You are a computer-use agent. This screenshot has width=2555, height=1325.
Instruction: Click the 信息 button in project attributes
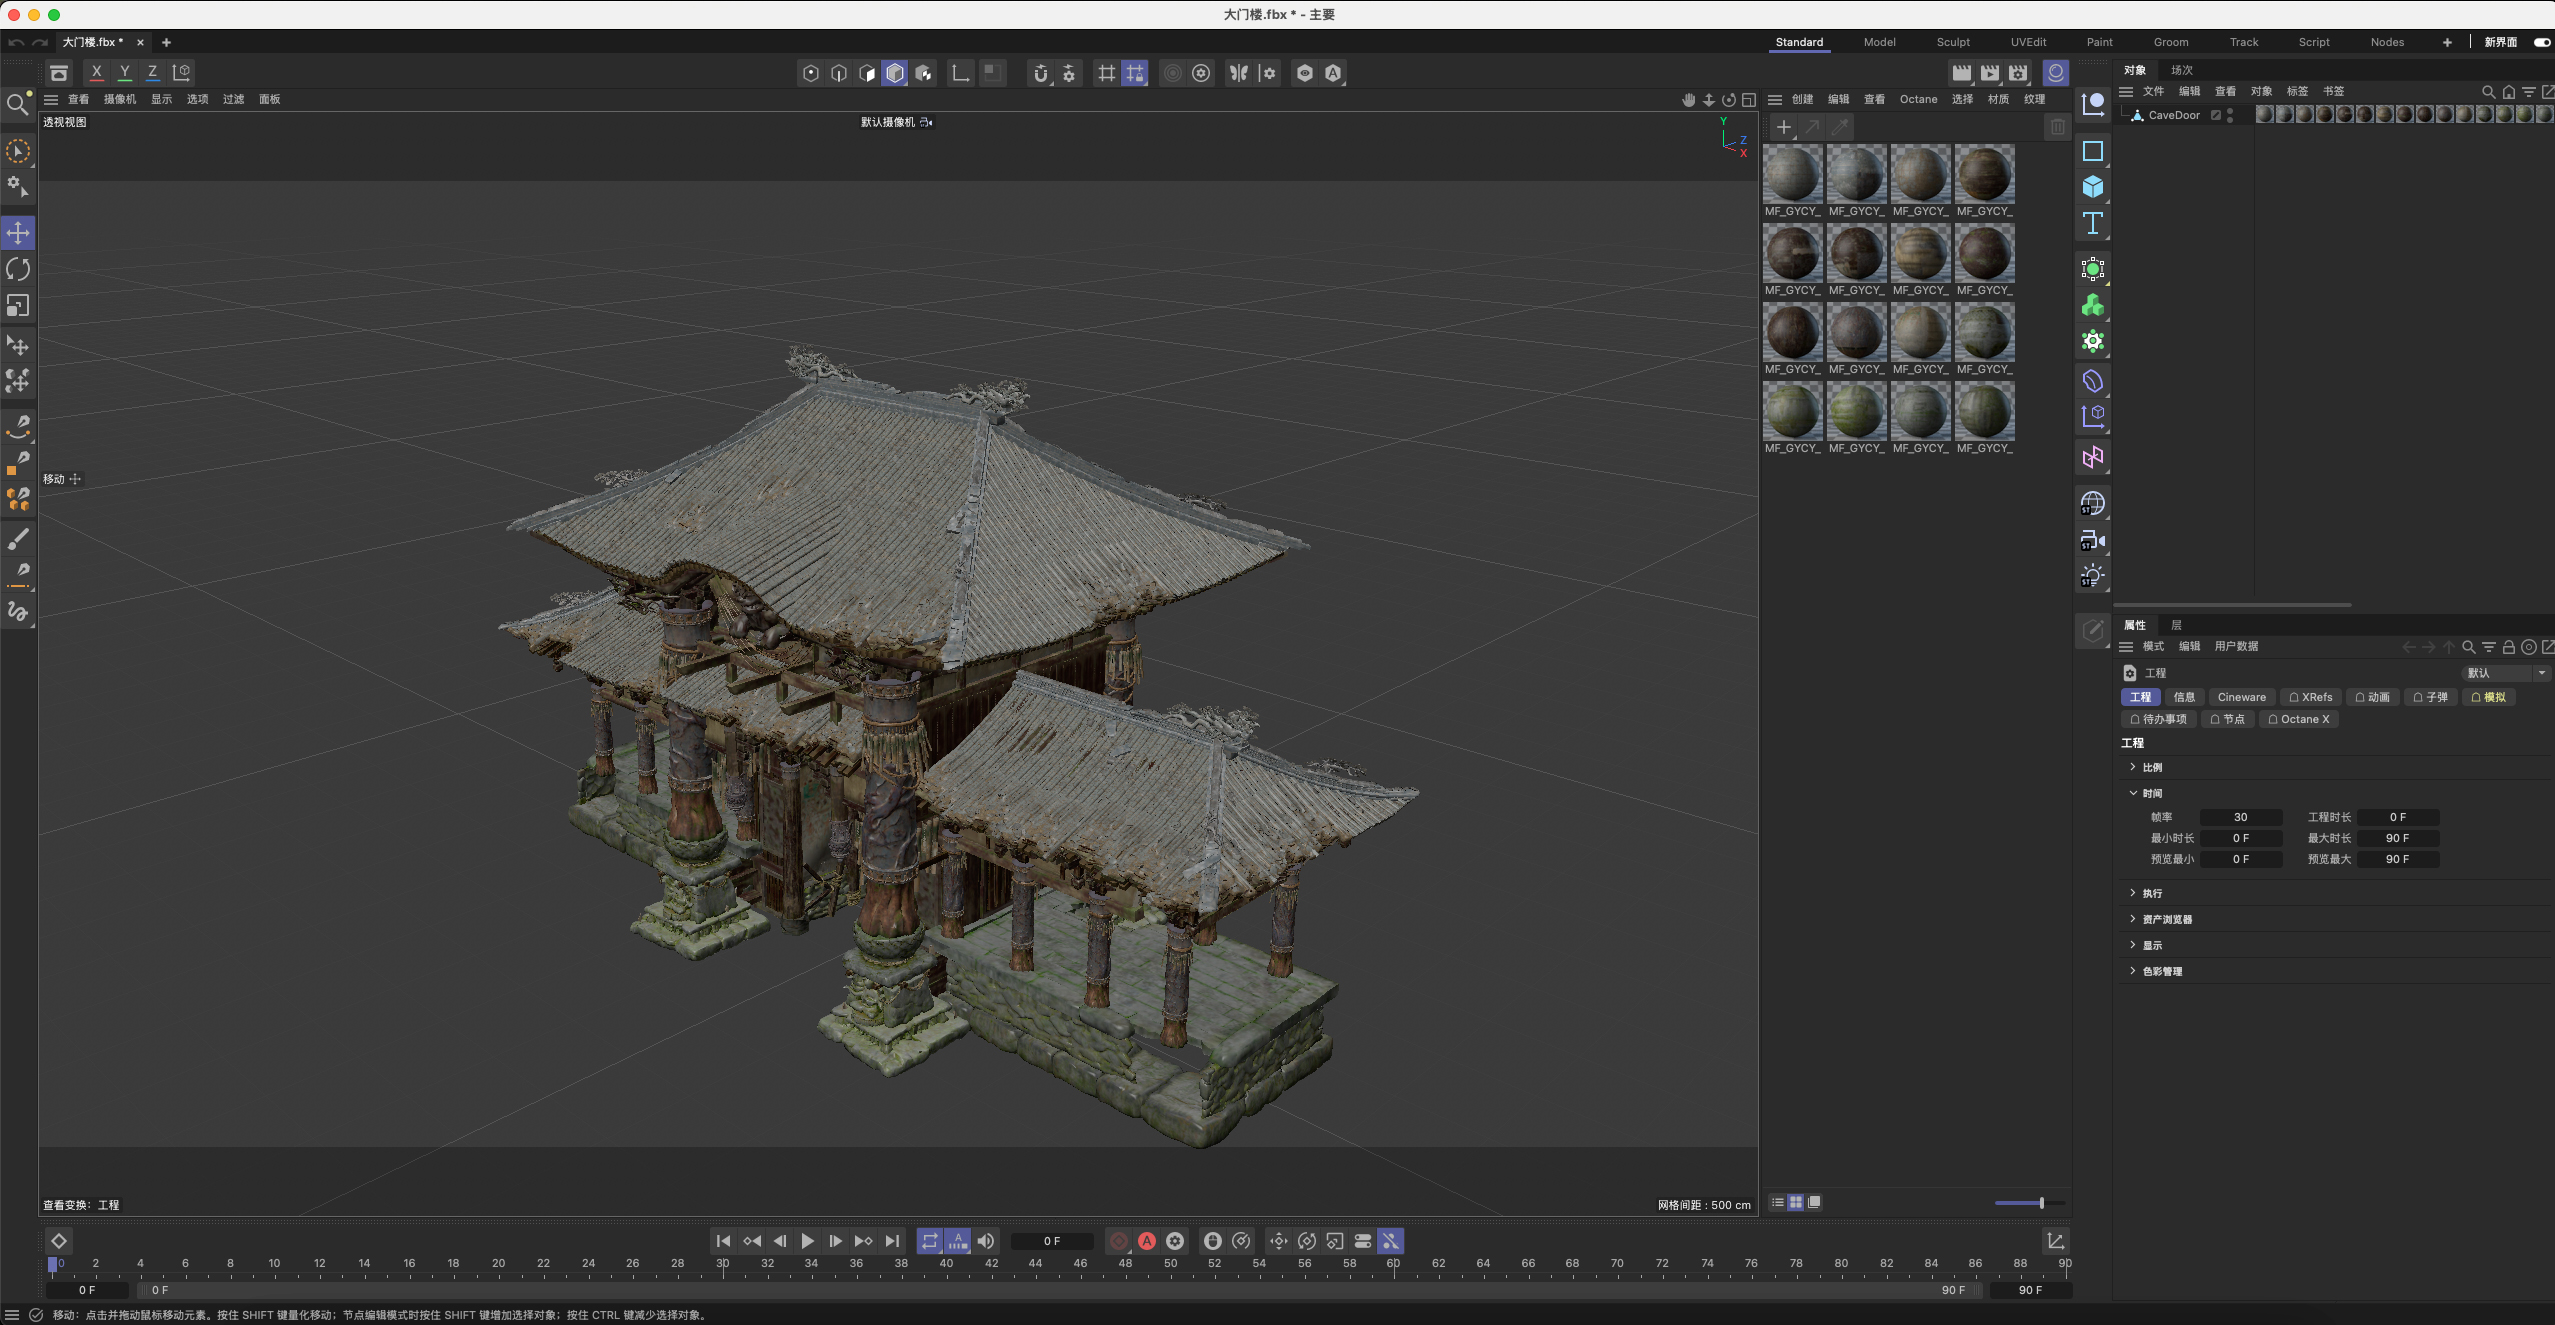2184,697
